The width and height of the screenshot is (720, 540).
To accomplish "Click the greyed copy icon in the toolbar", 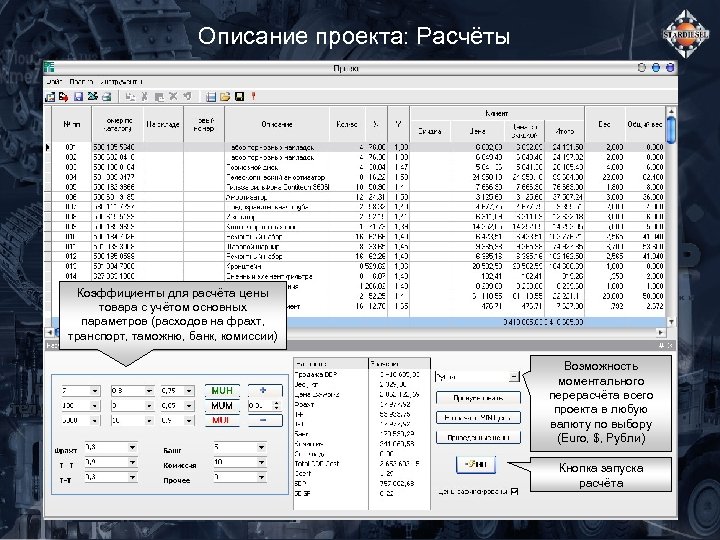I will click(x=130, y=97).
